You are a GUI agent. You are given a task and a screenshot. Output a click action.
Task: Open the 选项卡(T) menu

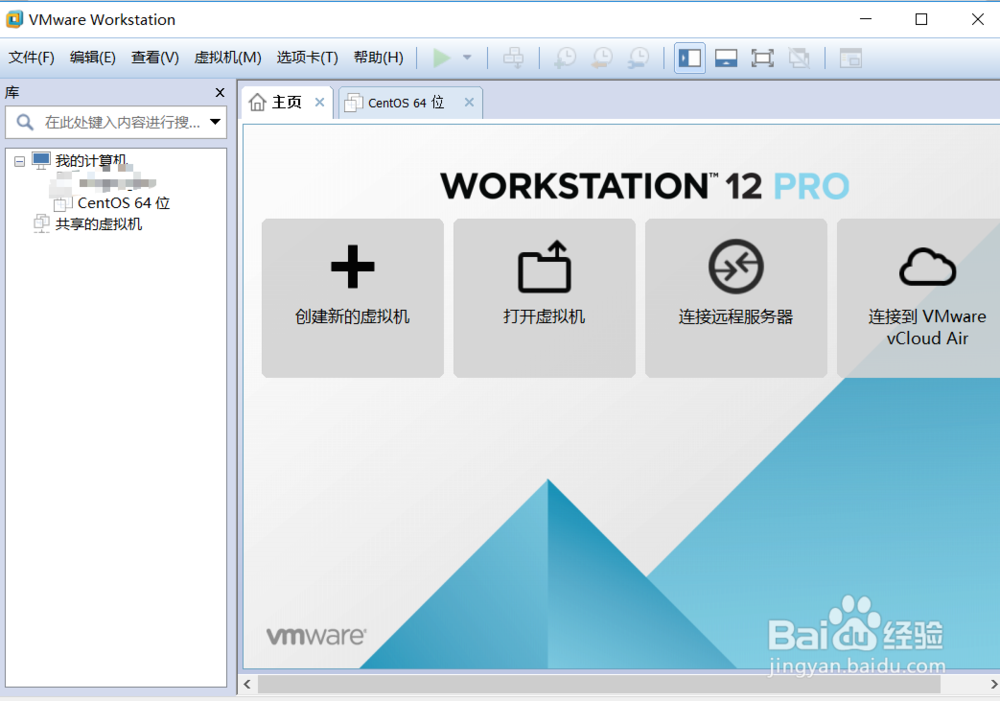(307, 57)
